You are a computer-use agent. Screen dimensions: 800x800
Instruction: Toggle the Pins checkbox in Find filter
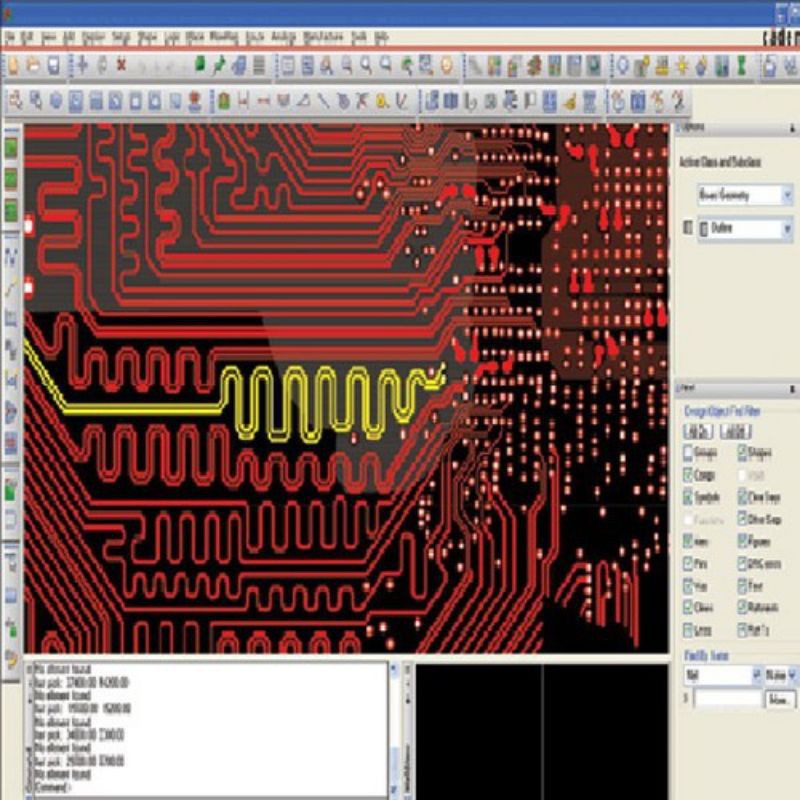click(688, 564)
